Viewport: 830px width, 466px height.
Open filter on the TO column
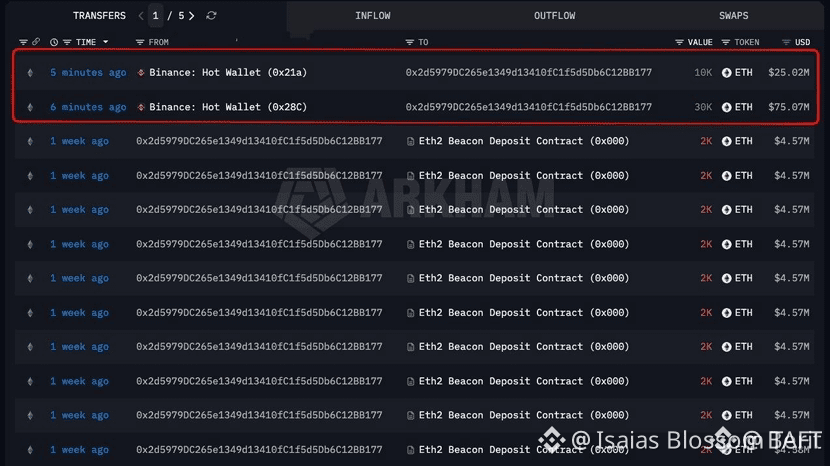pyautogui.click(x=409, y=42)
